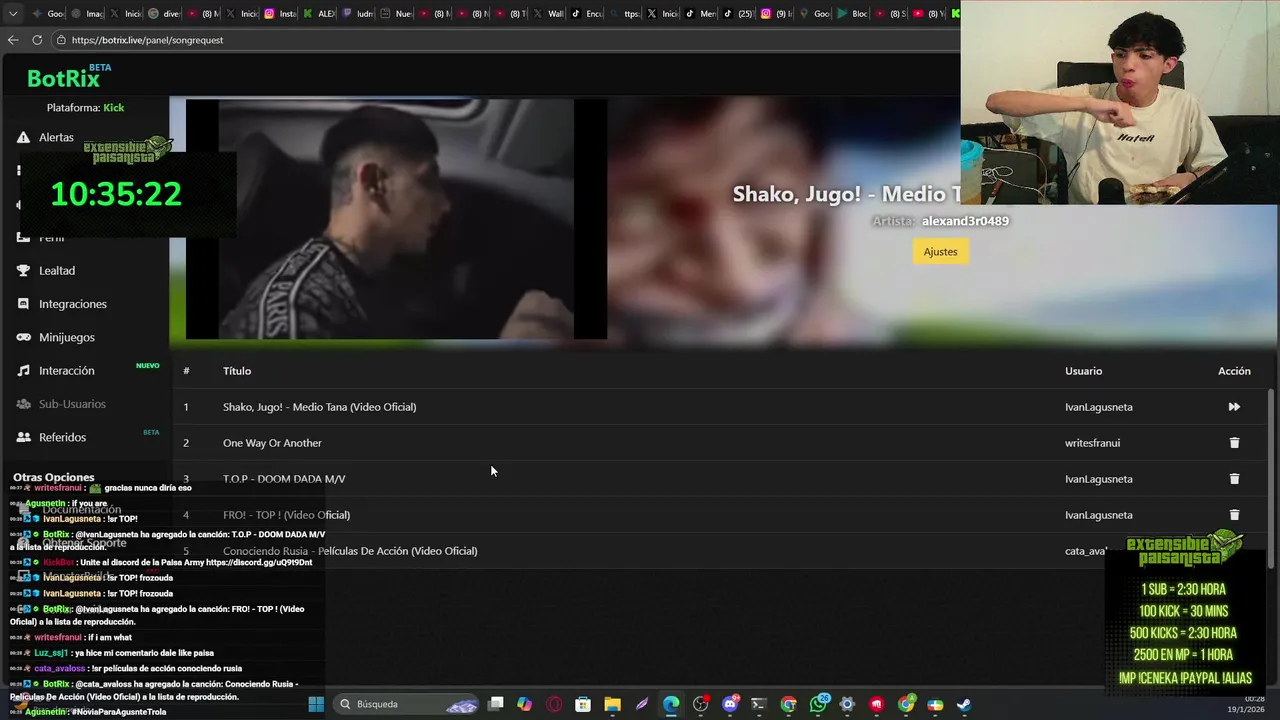Open Task View from taskbar
The image size is (1280, 720).
[x=496, y=704]
